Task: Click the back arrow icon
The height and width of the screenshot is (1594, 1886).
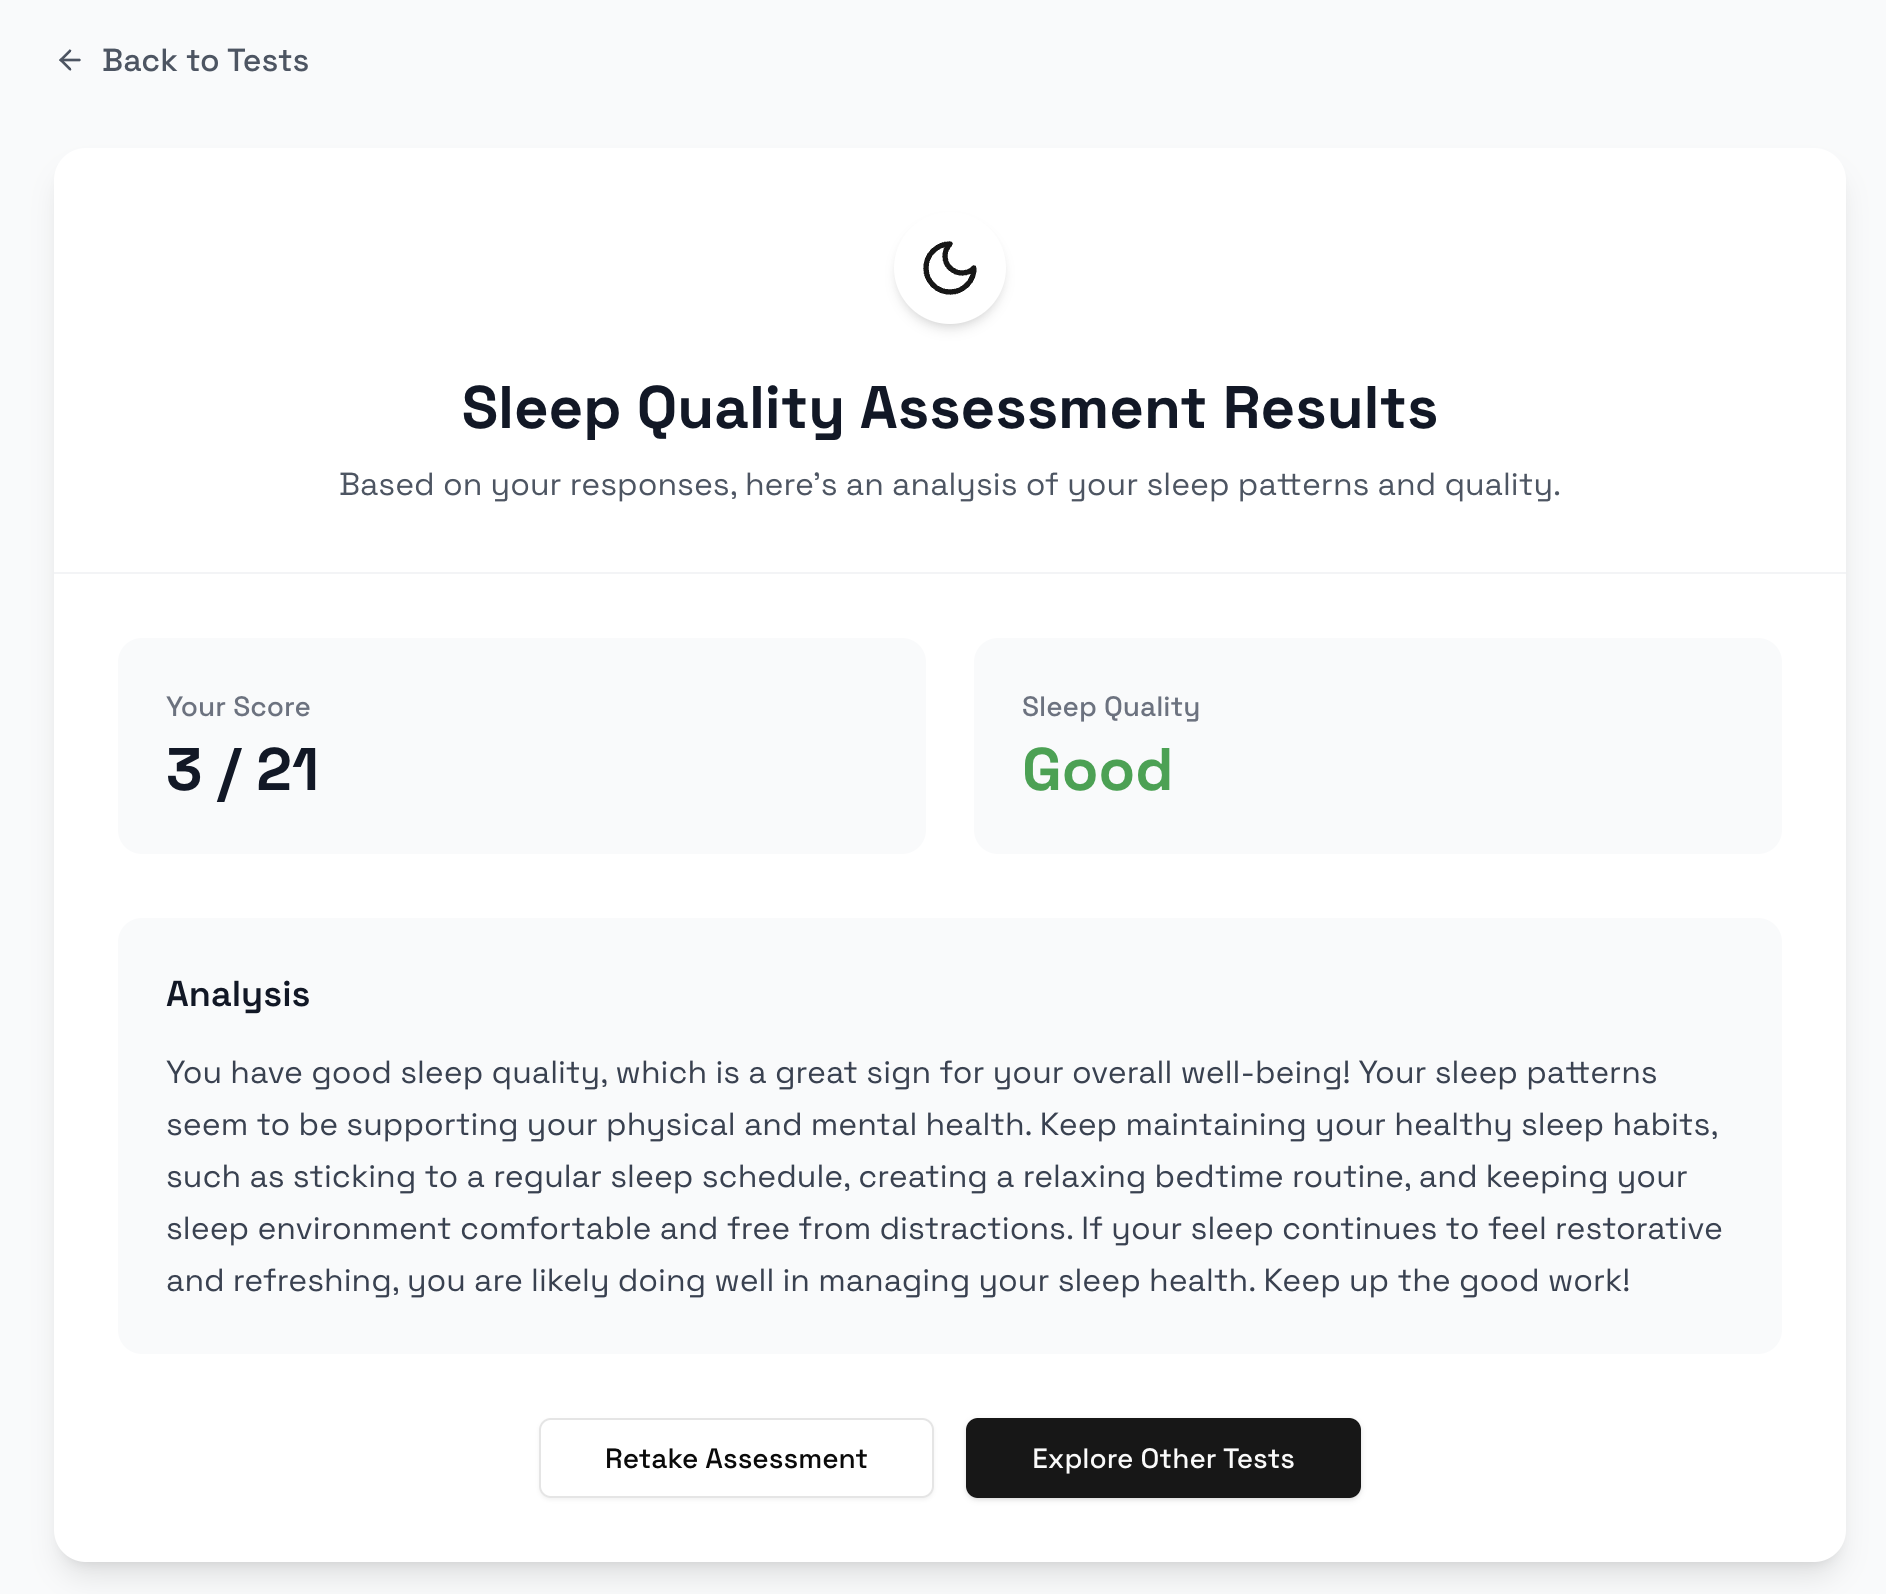Action: (70, 61)
